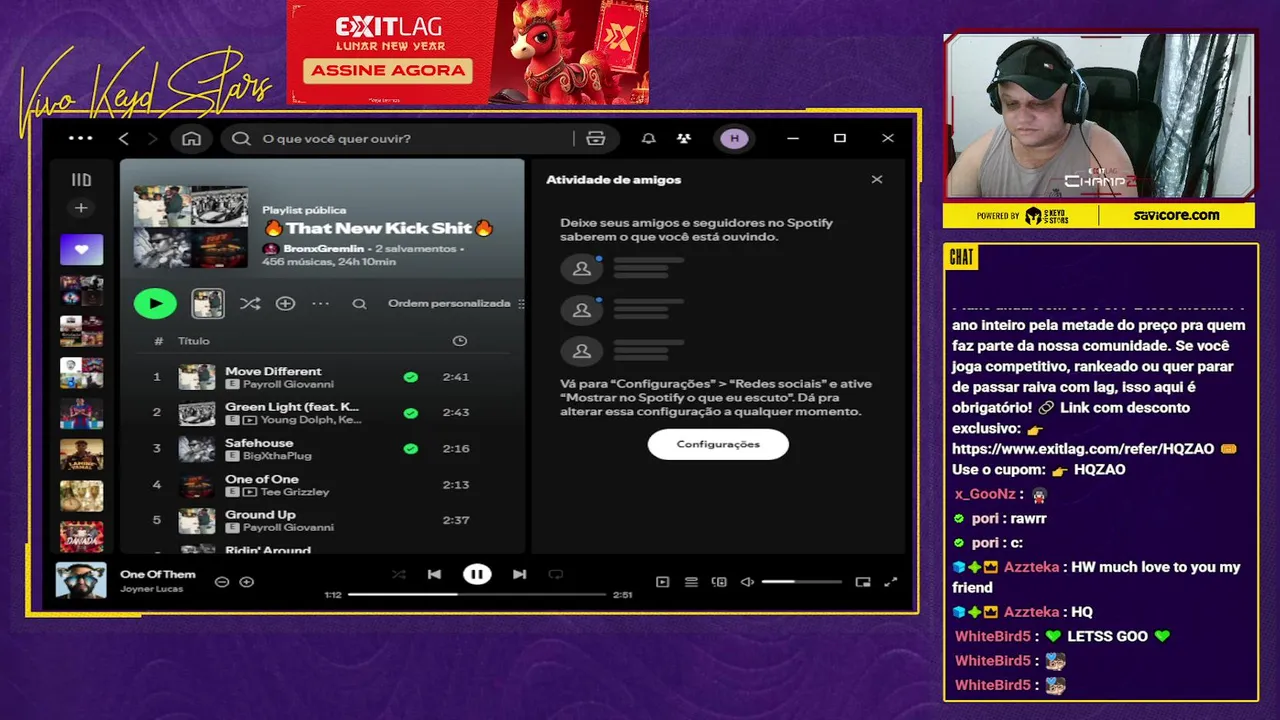Sort by the duration clock header

click(x=459, y=341)
